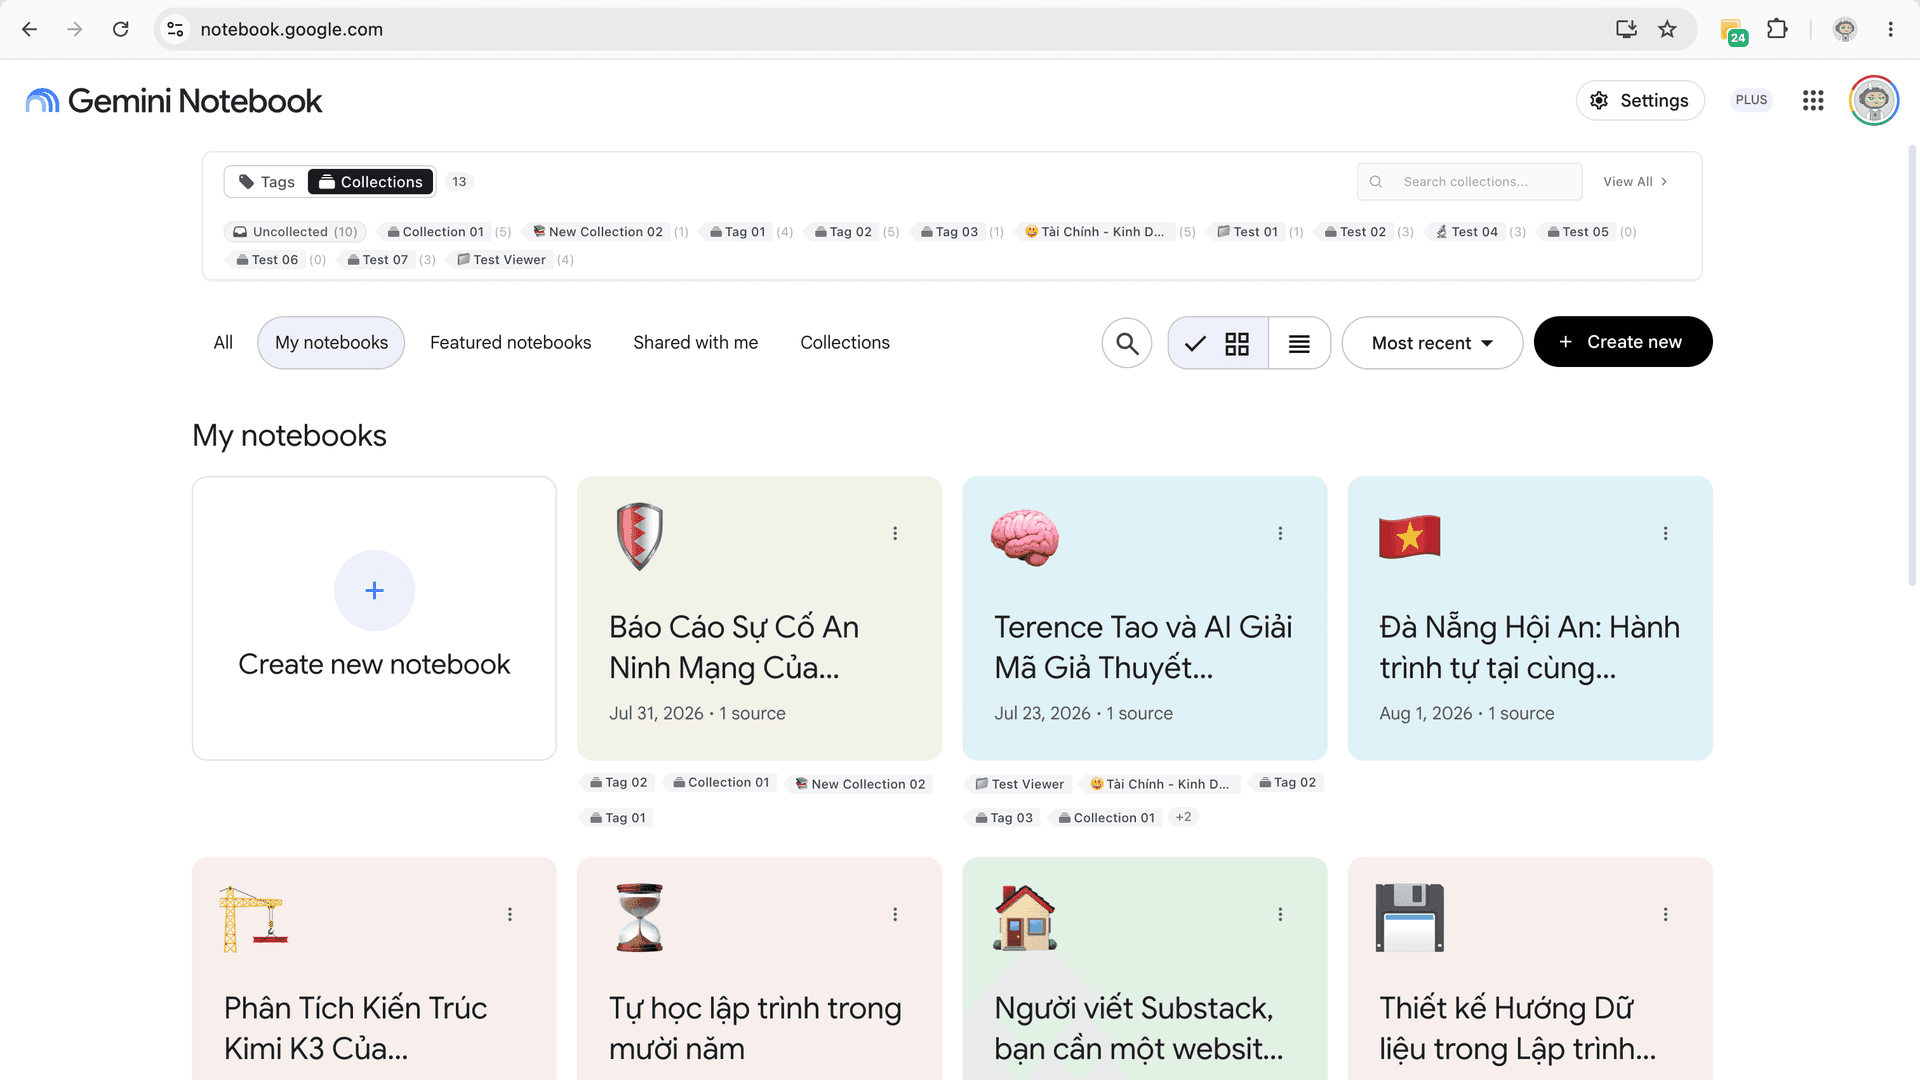This screenshot has height=1080, width=1920.
Task: Open options menu for Đà Nẵng Hội An notebook
Action: click(x=1665, y=534)
